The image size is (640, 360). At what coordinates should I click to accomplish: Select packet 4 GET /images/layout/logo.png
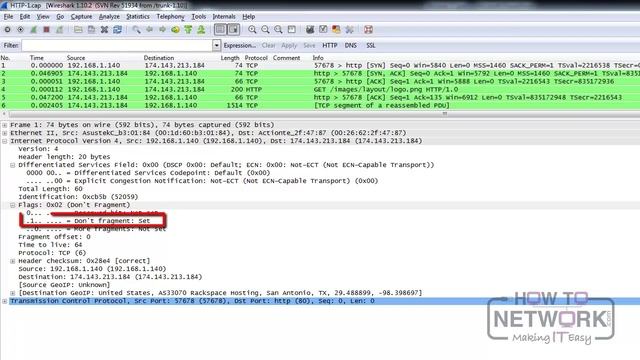click(320, 89)
